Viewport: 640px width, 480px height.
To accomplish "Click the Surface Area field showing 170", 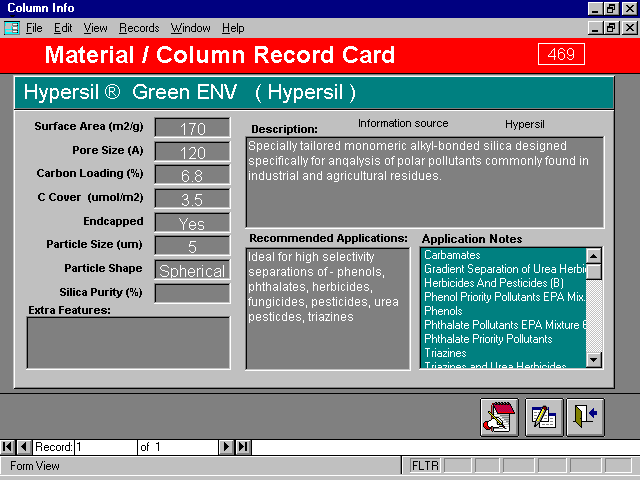I will [192, 128].
